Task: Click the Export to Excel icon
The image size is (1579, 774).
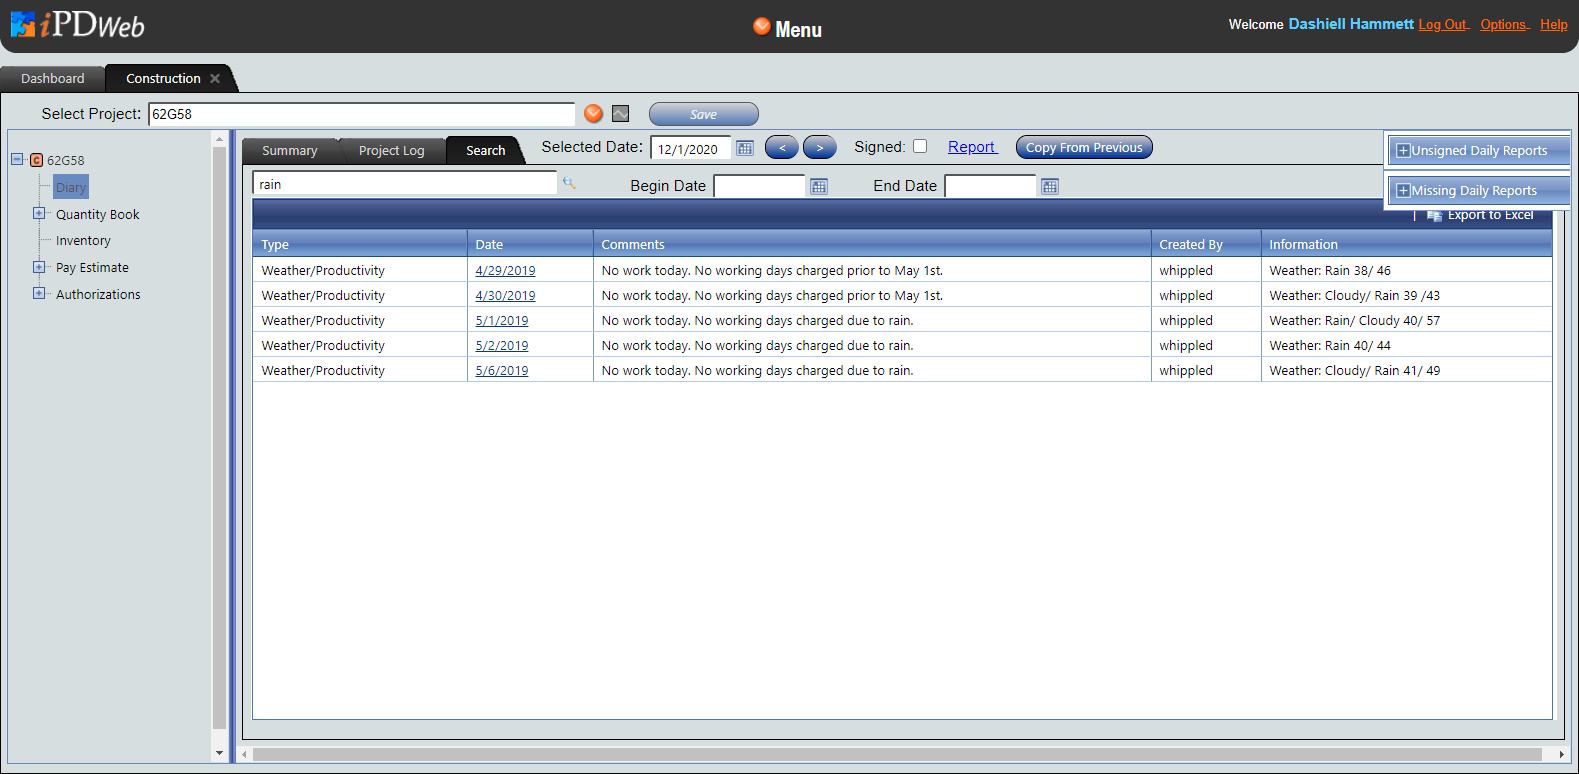Action: click(1434, 215)
